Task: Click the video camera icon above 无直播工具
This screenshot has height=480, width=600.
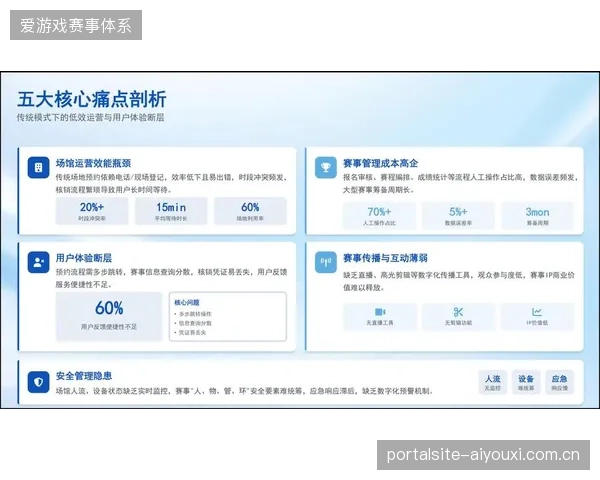Action: (x=380, y=312)
